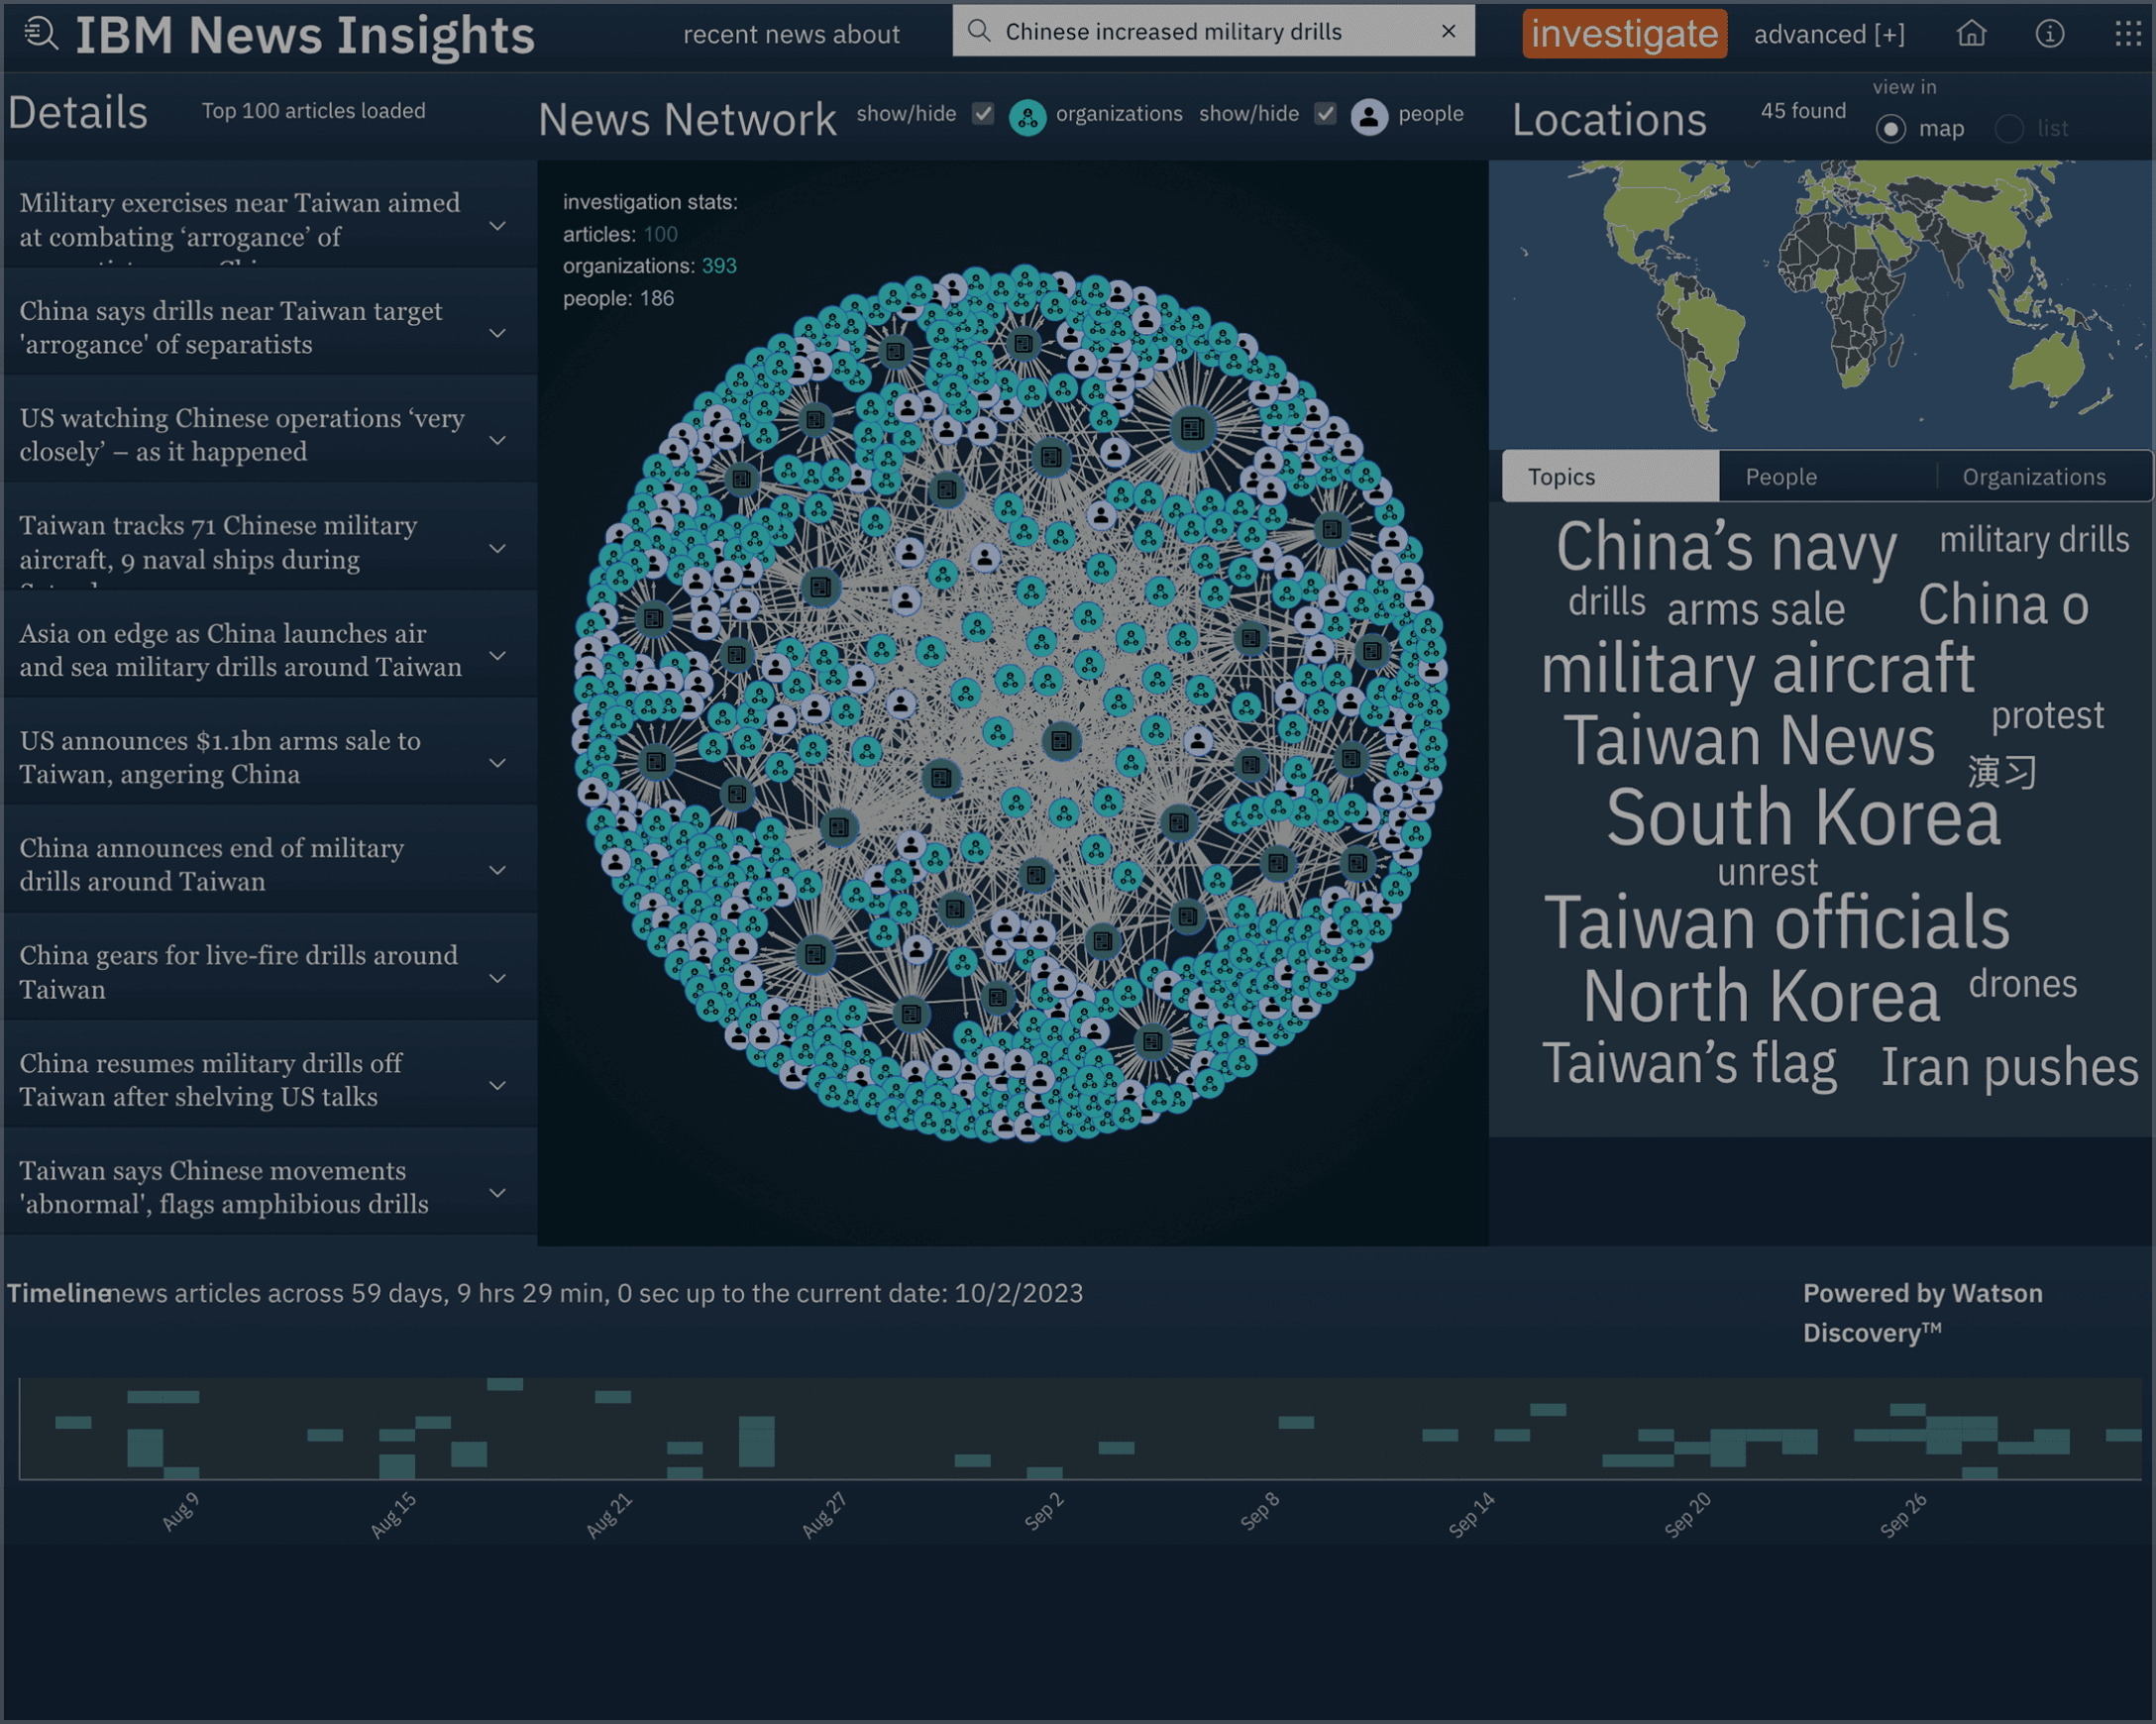The image size is (2156, 1724).
Task: Expand 'China announces end of military drills' article
Action: (x=497, y=870)
